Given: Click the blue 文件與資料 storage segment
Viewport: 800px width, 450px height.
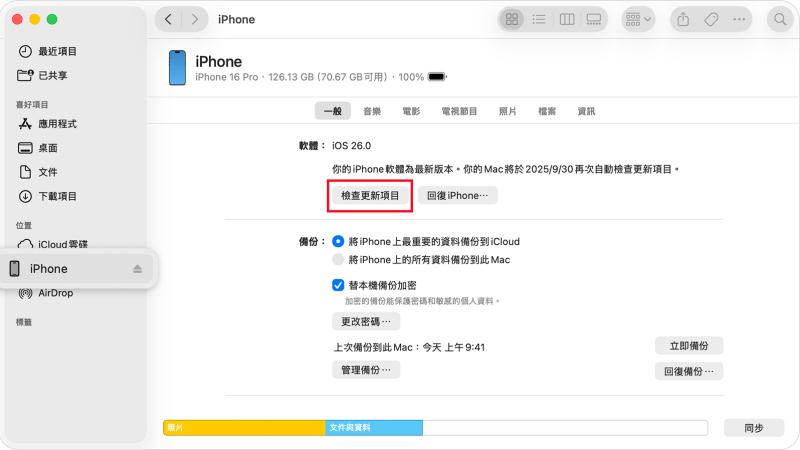Looking at the screenshot, I should (x=374, y=428).
